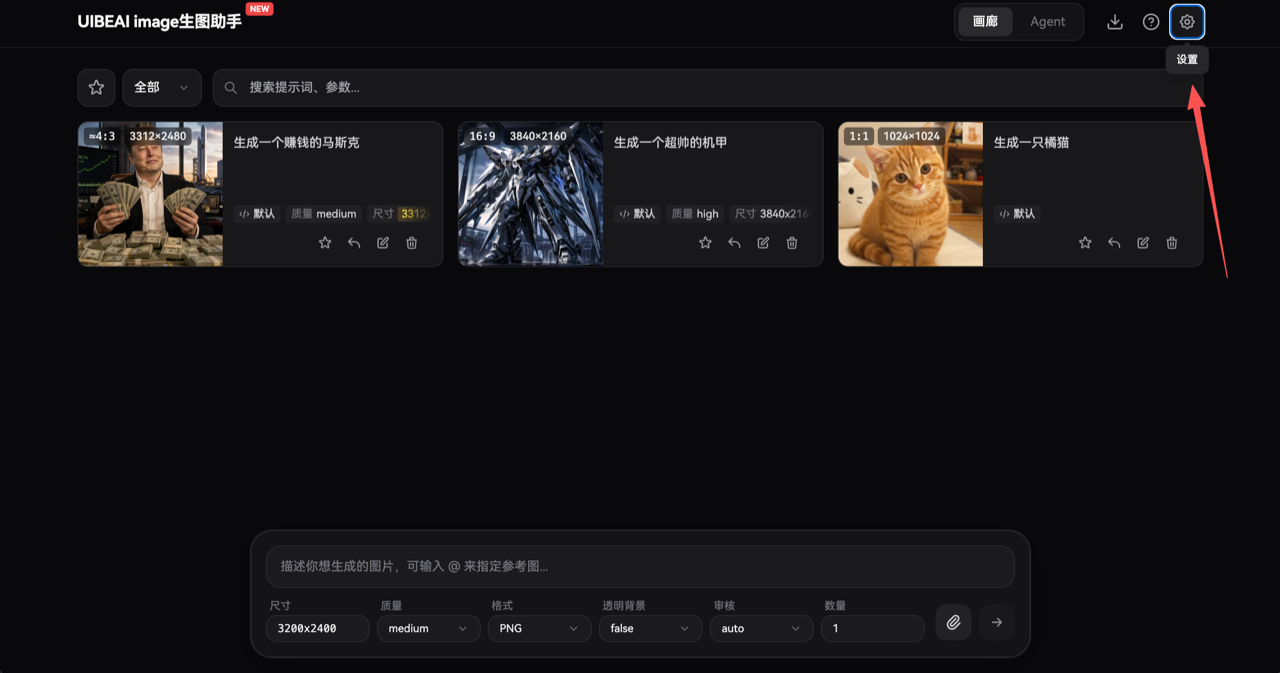Screen dimensions: 1280x673
Task: Click the 尺寸 tag on Musk card
Action: 400,214
